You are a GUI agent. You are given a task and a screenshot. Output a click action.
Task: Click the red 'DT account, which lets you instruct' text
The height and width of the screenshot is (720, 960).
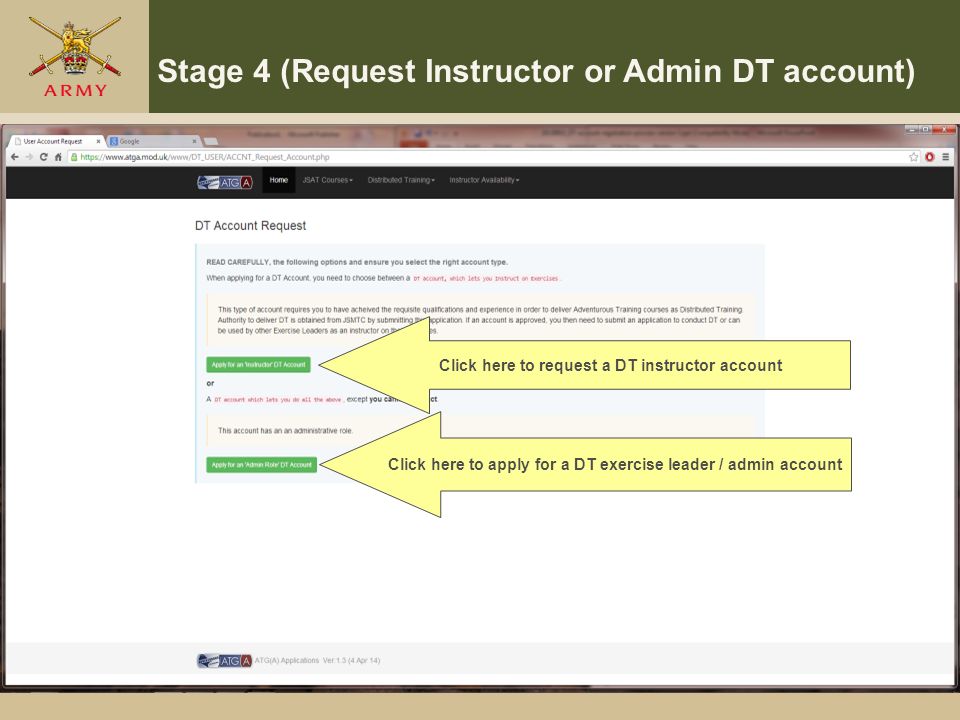click(x=486, y=279)
